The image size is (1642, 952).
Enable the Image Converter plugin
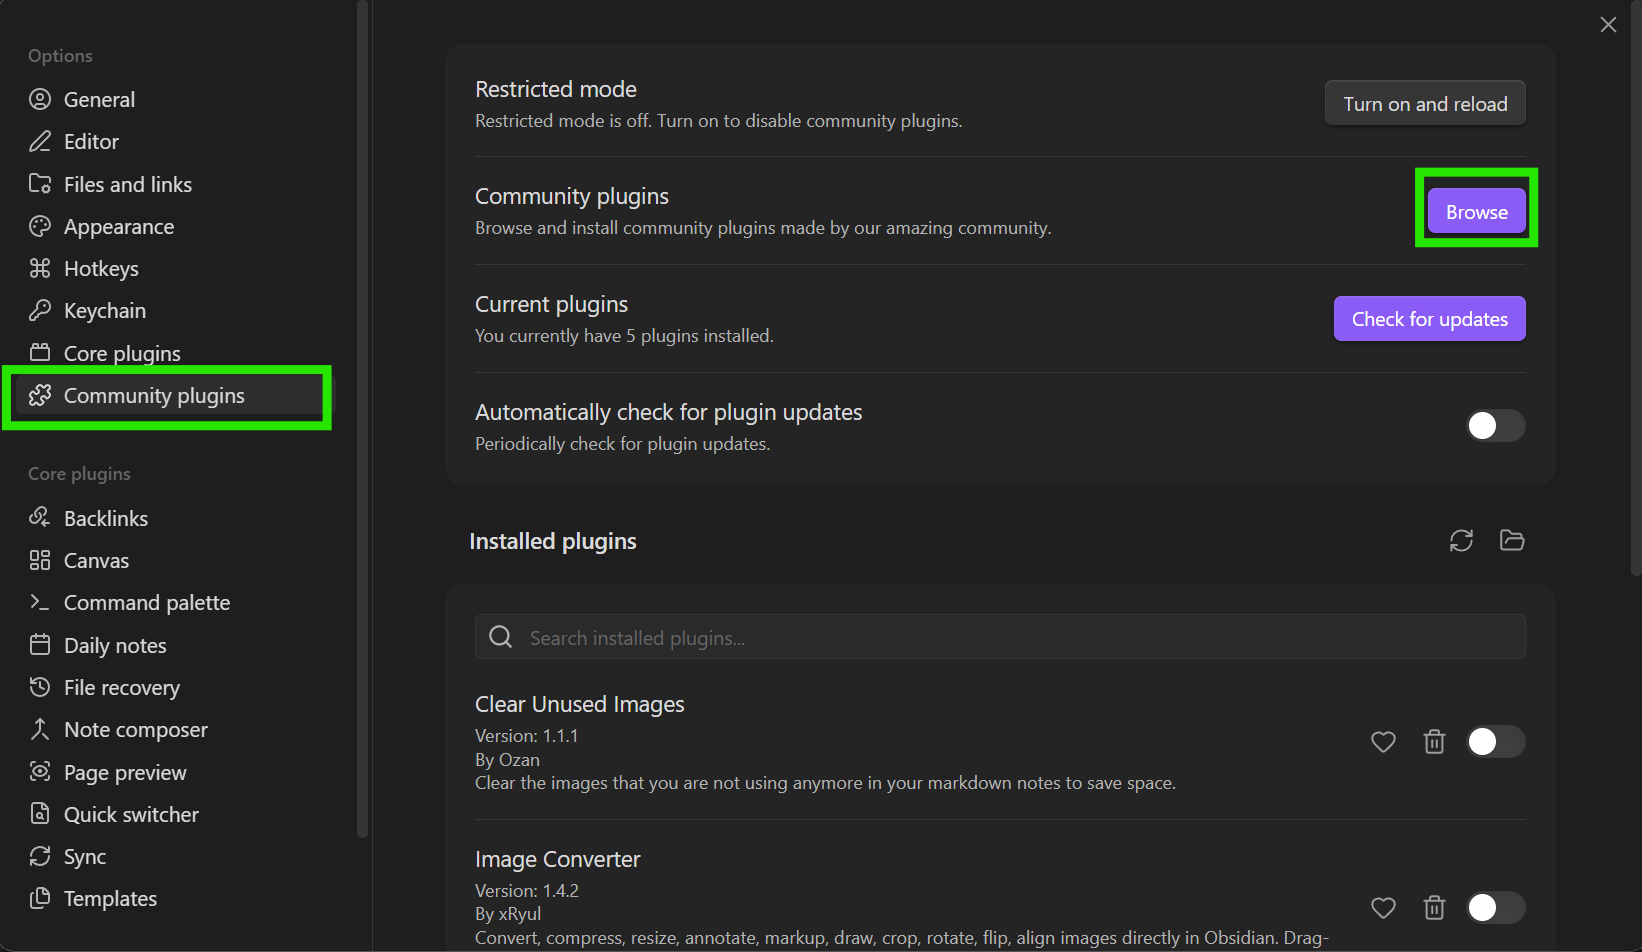click(1496, 908)
